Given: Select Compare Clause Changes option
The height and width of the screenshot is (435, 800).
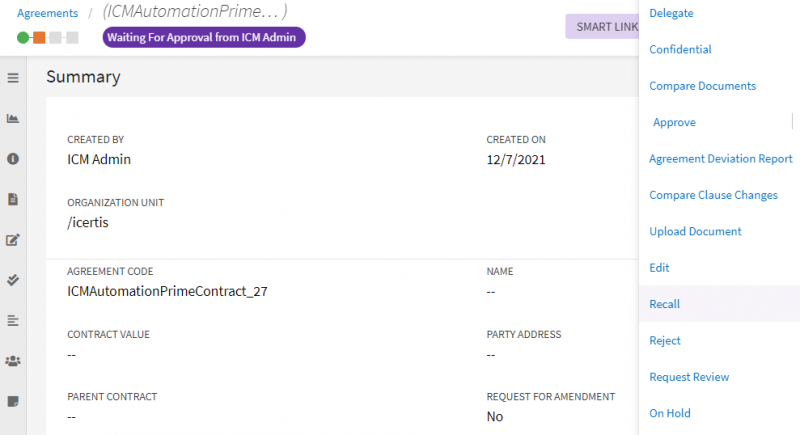Looking at the screenshot, I should tap(713, 195).
